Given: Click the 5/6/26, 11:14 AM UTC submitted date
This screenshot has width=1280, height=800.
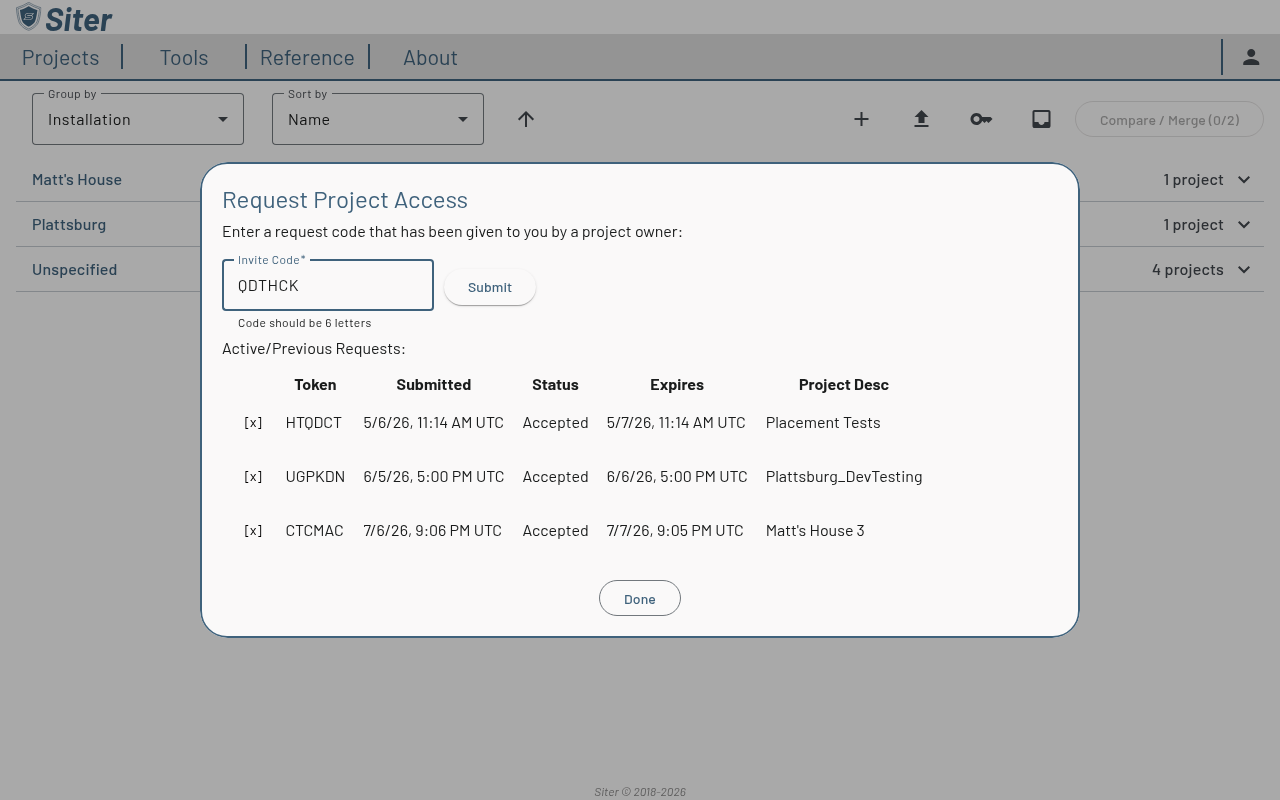Looking at the screenshot, I should 433,422.
